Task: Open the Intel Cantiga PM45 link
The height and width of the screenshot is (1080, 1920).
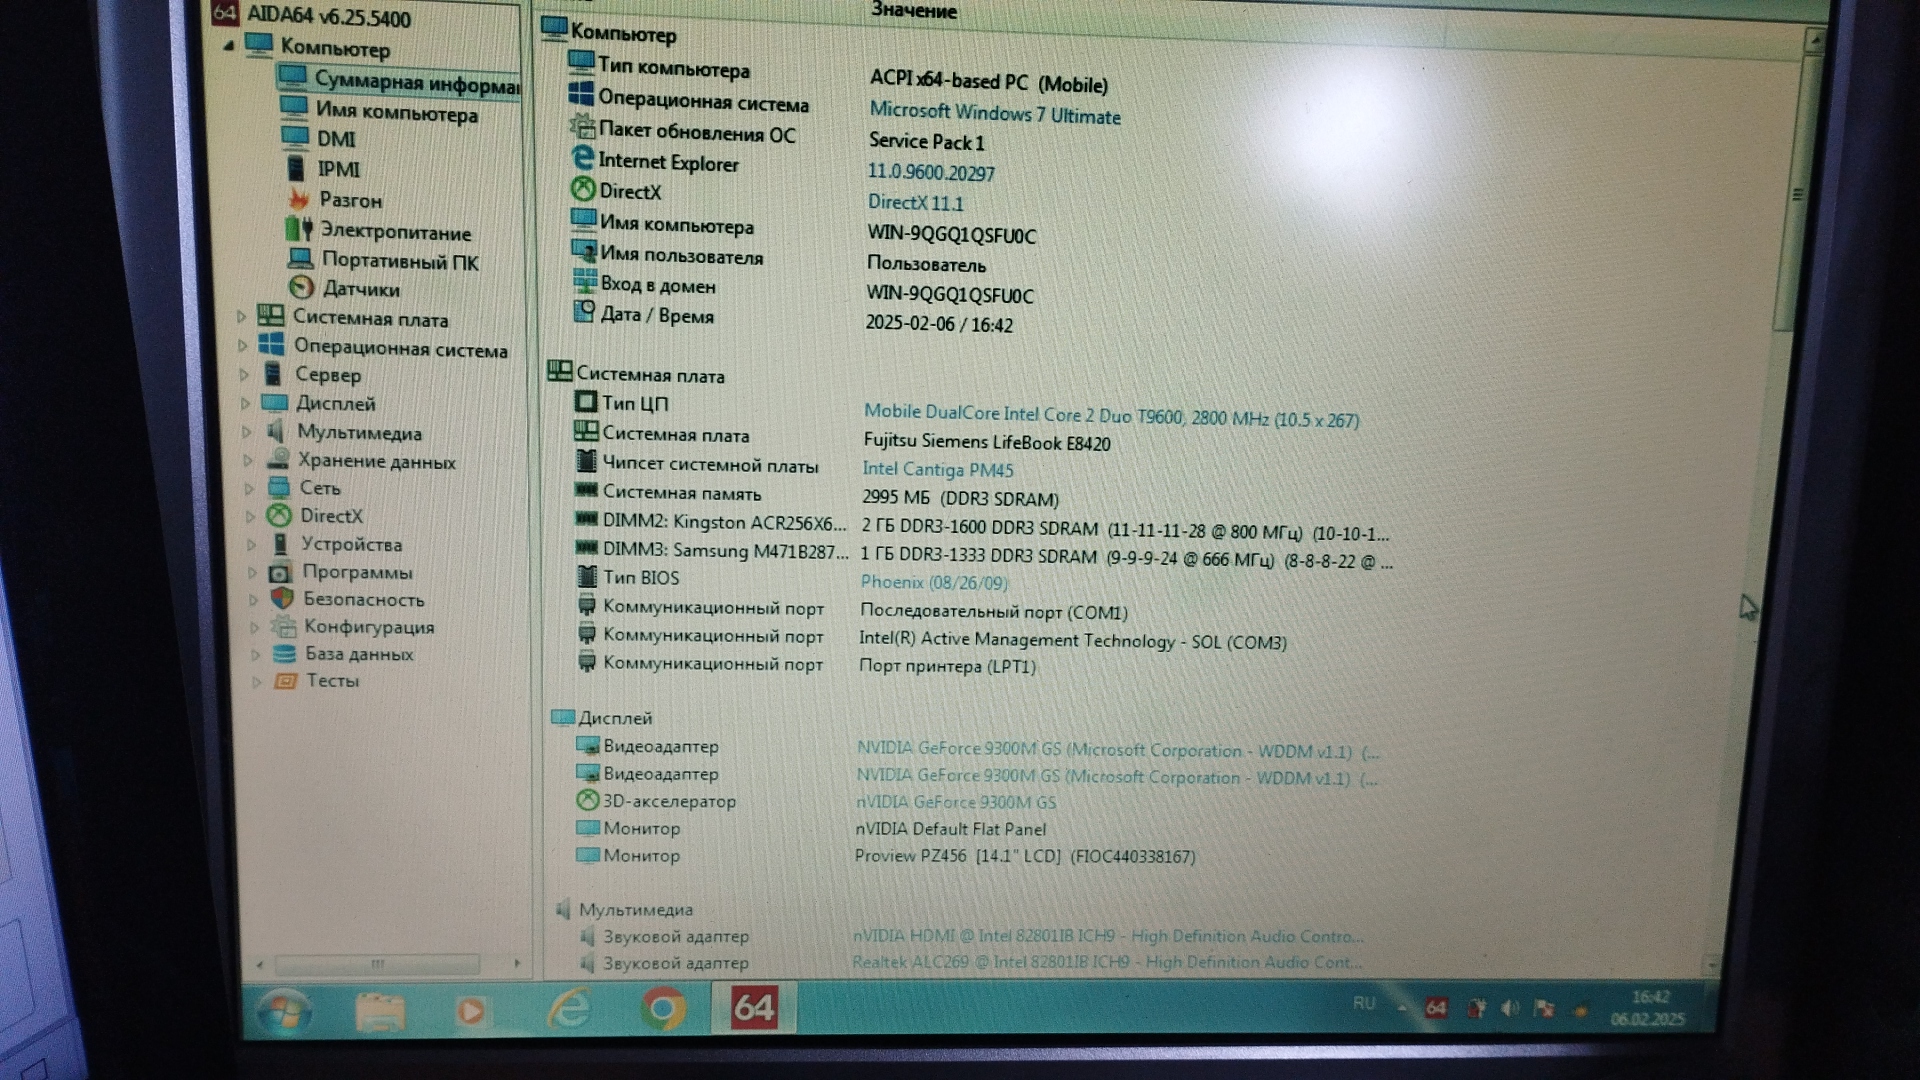Action: point(937,469)
